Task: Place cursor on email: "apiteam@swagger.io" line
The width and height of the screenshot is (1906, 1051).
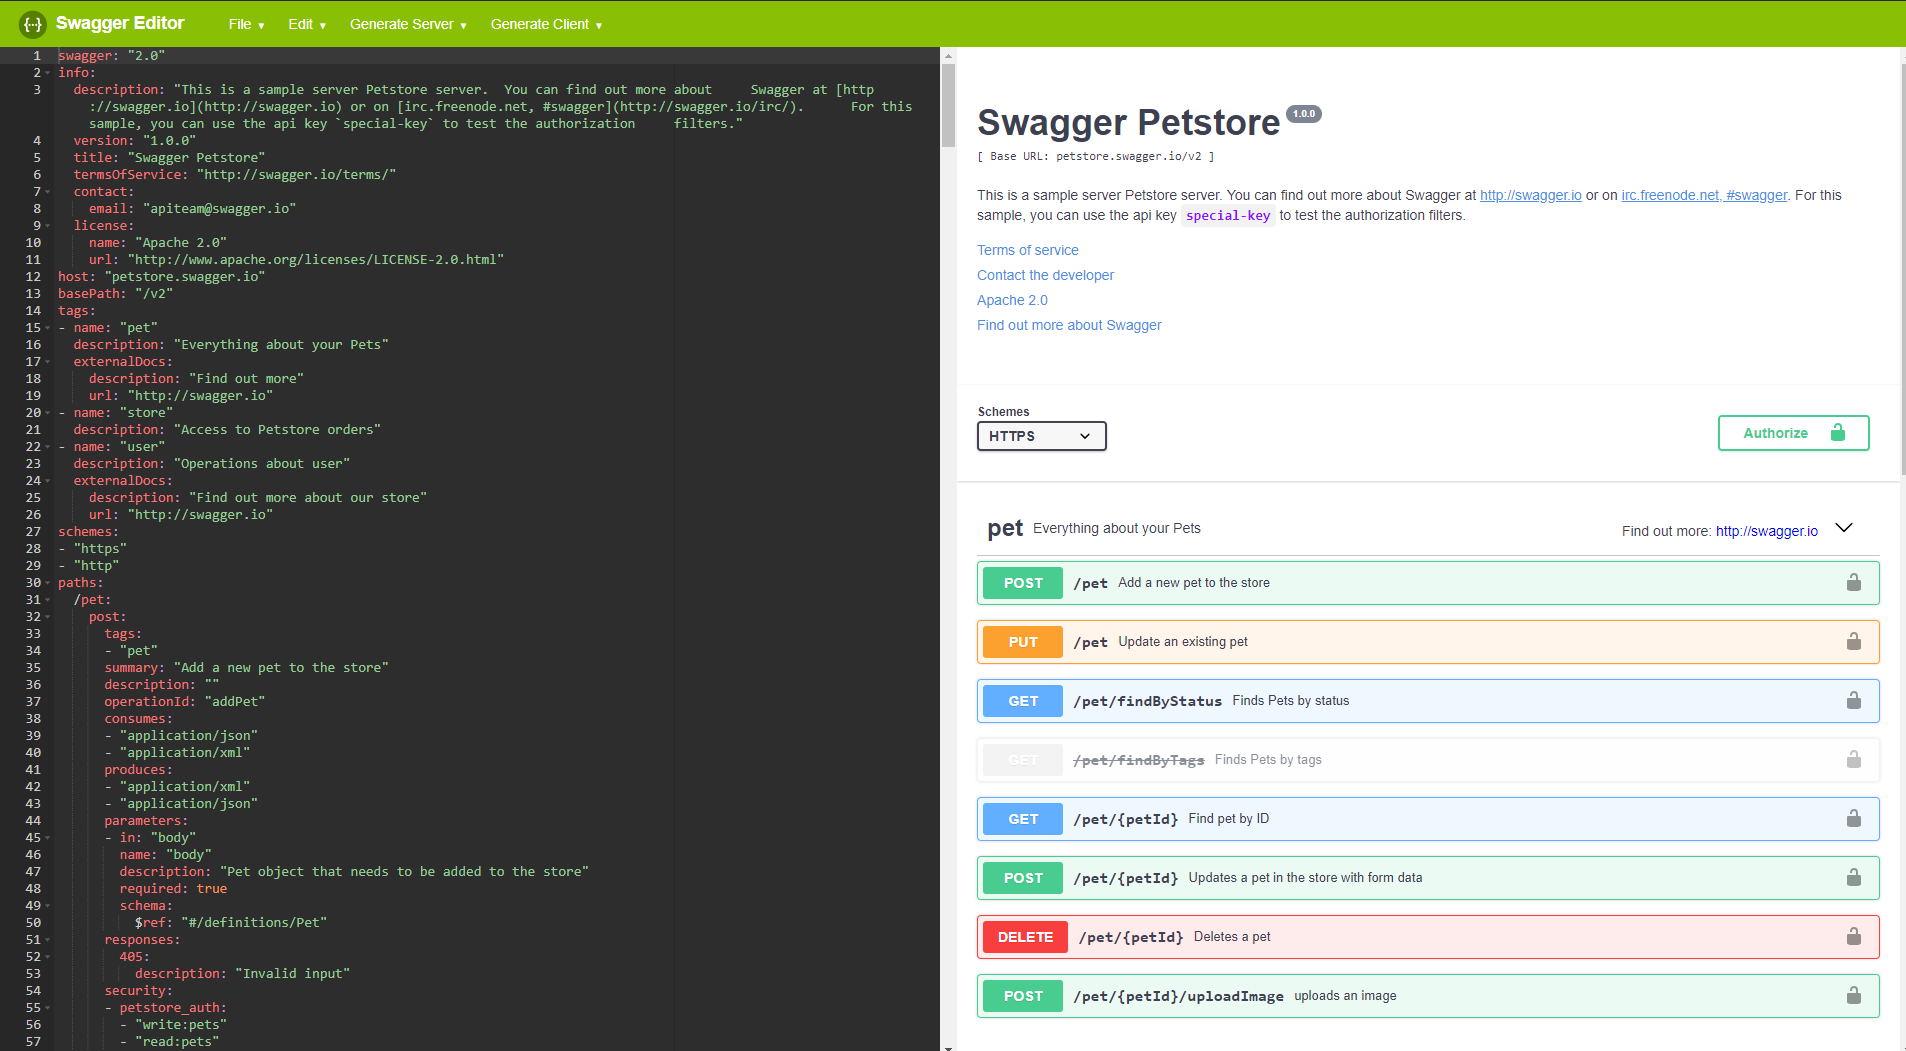Action: 192,209
